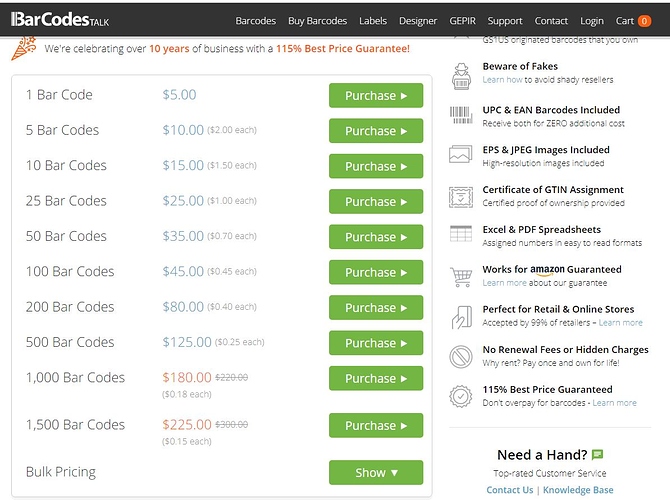Open the Barcodes menu item
Viewport: 670px width, 500px height.
(x=256, y=21)
